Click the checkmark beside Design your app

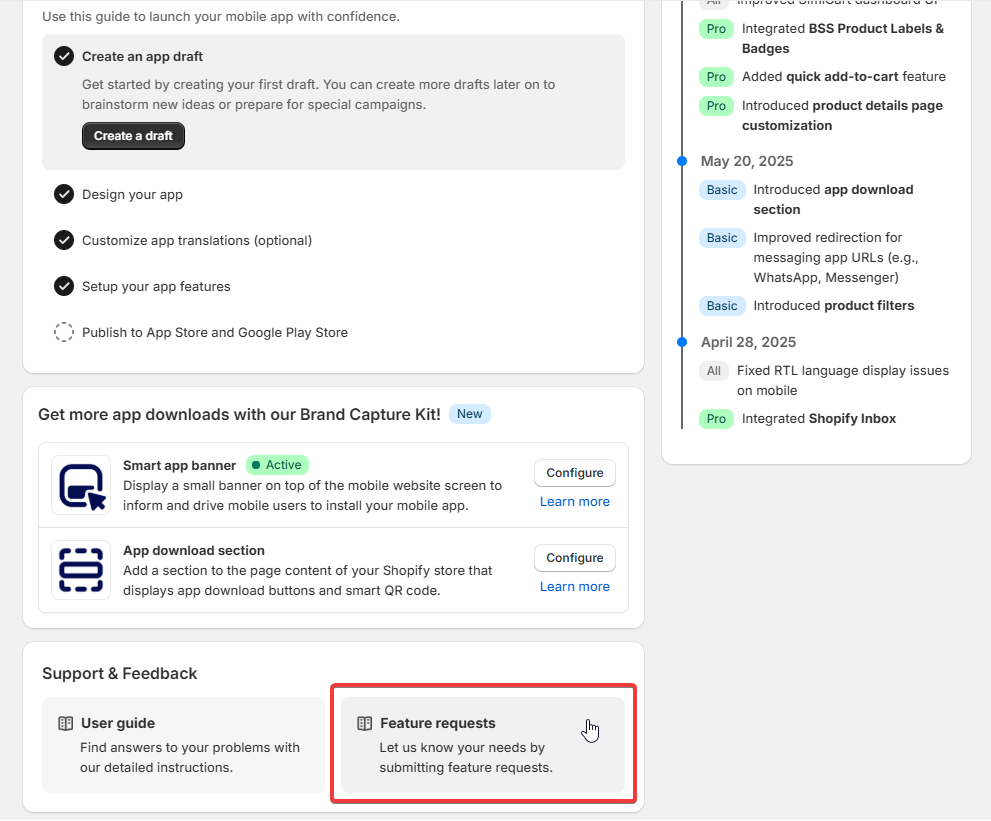[64, 194]
